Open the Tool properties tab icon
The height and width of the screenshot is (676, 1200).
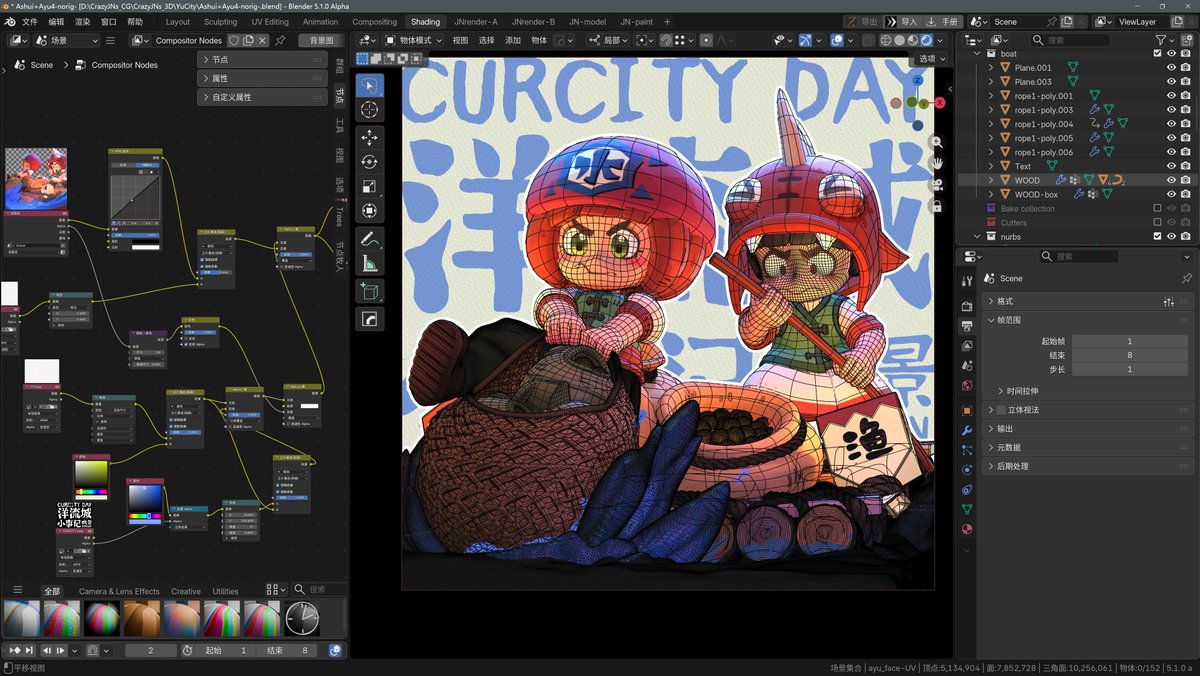click(x=967, y=281)
